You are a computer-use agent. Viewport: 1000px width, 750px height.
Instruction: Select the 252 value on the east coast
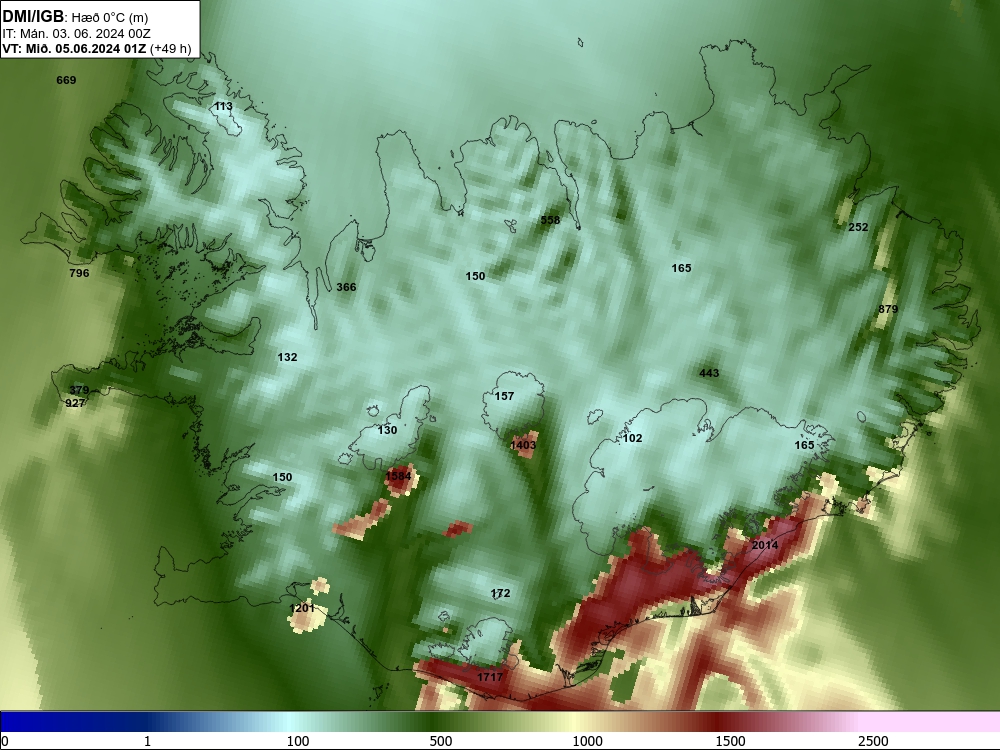pyautogui.click(x=858, y=228)
